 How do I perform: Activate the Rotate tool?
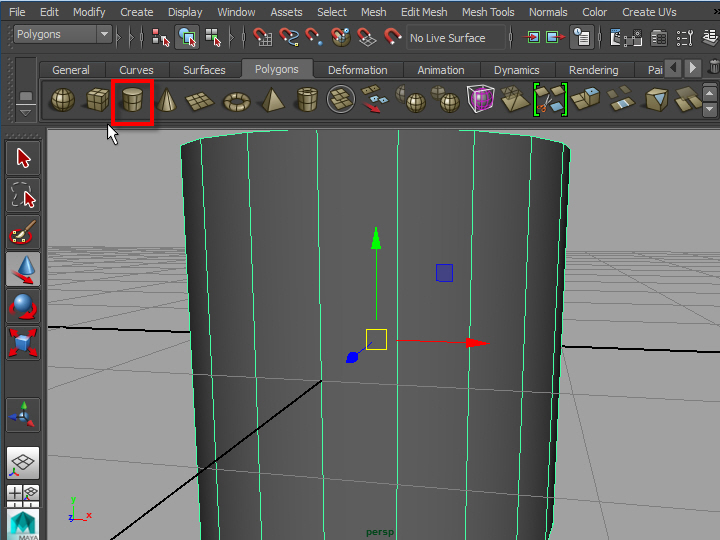point(23,306)
